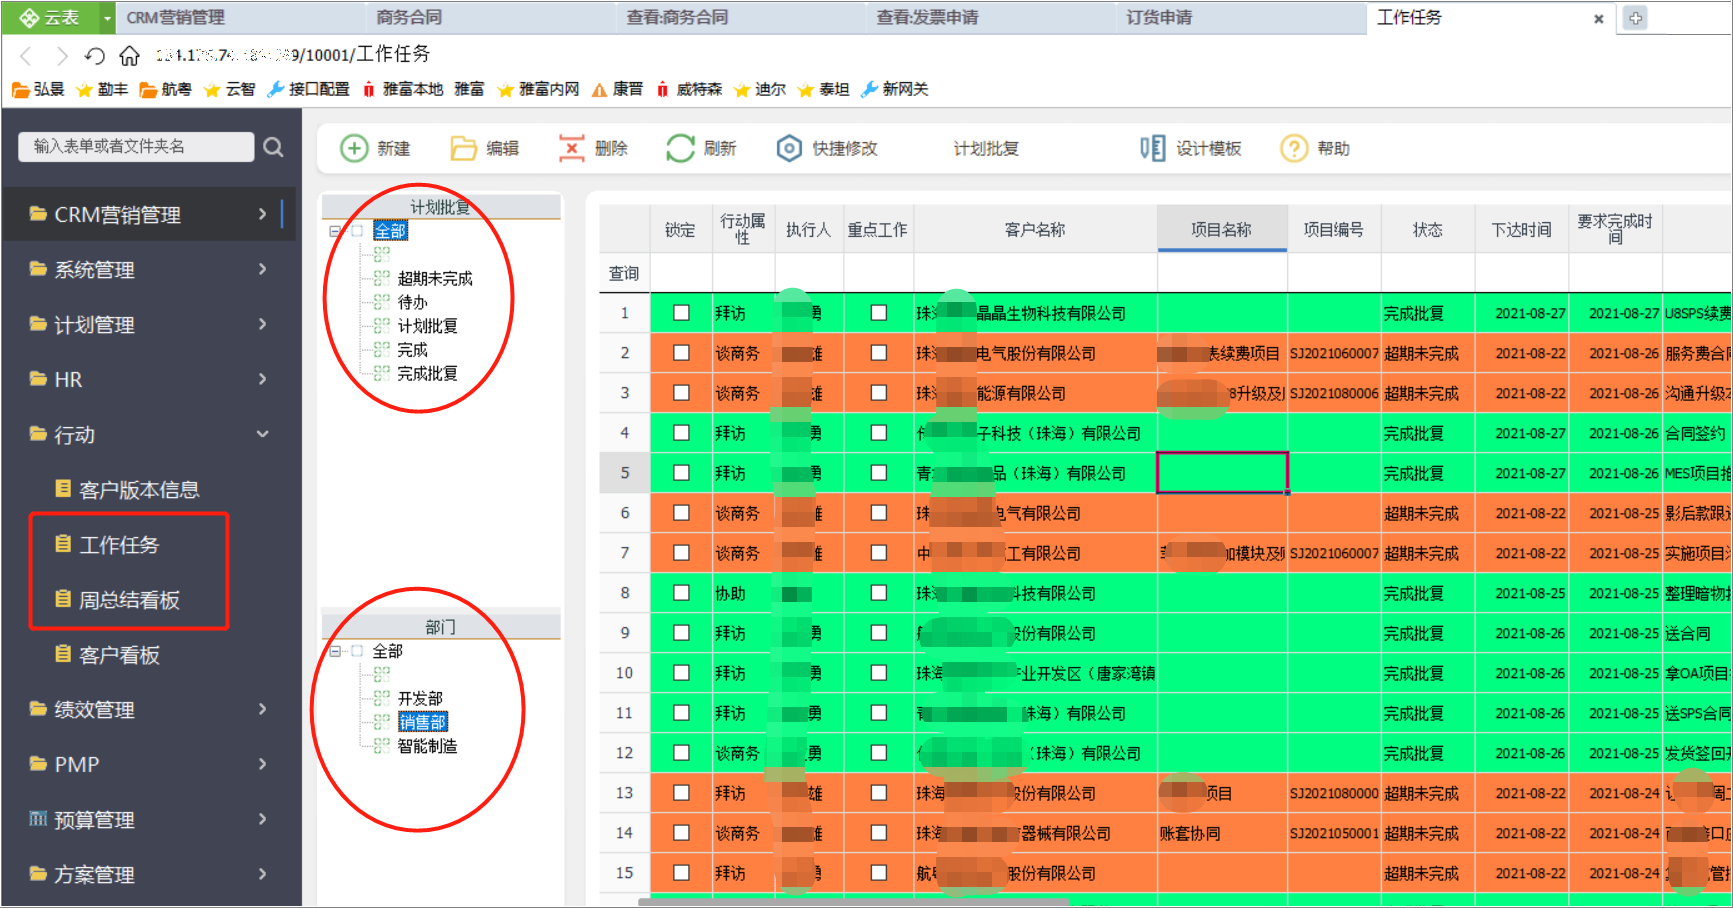Screen dimensions: 1733x908
Task: Toggle 锁定 checkbox in row 9
Action: coord(681,633)
